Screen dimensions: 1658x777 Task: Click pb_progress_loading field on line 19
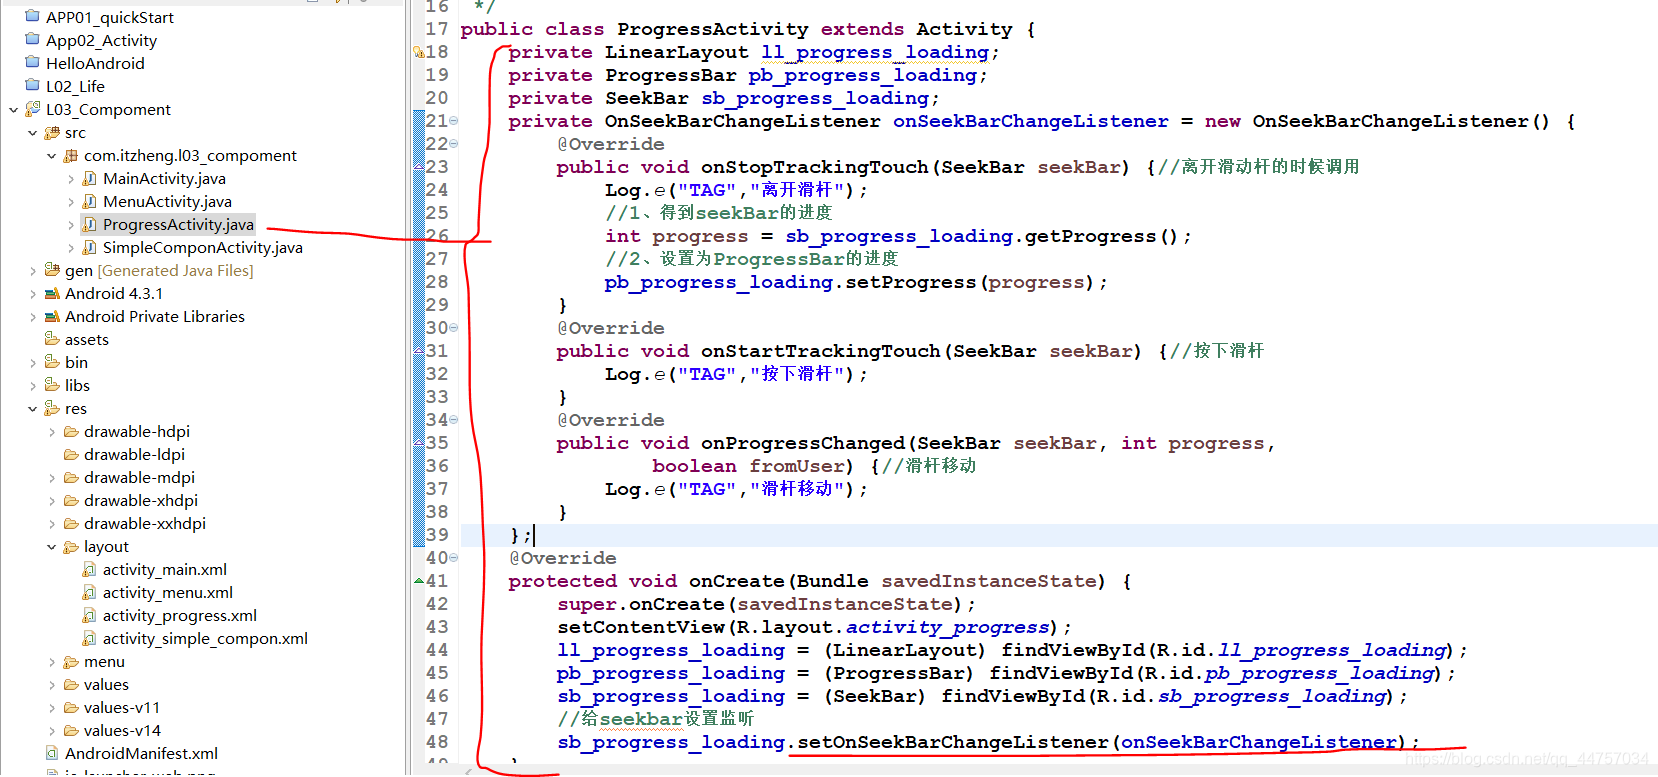pyautogui.click(x=862, y=75)
